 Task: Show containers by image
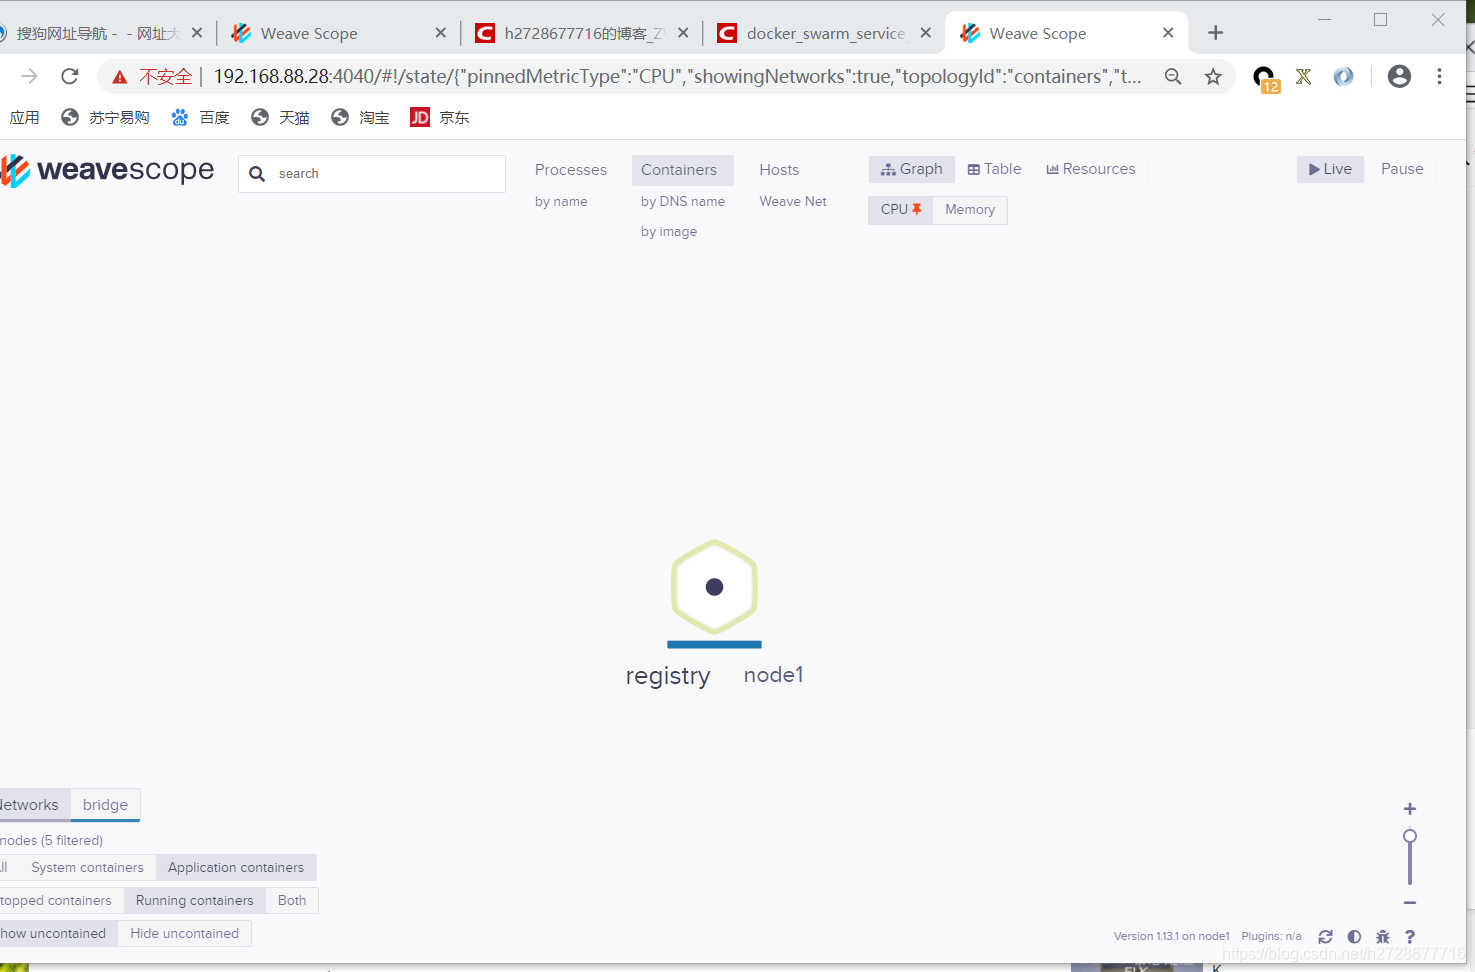click(x=669, y=232)
